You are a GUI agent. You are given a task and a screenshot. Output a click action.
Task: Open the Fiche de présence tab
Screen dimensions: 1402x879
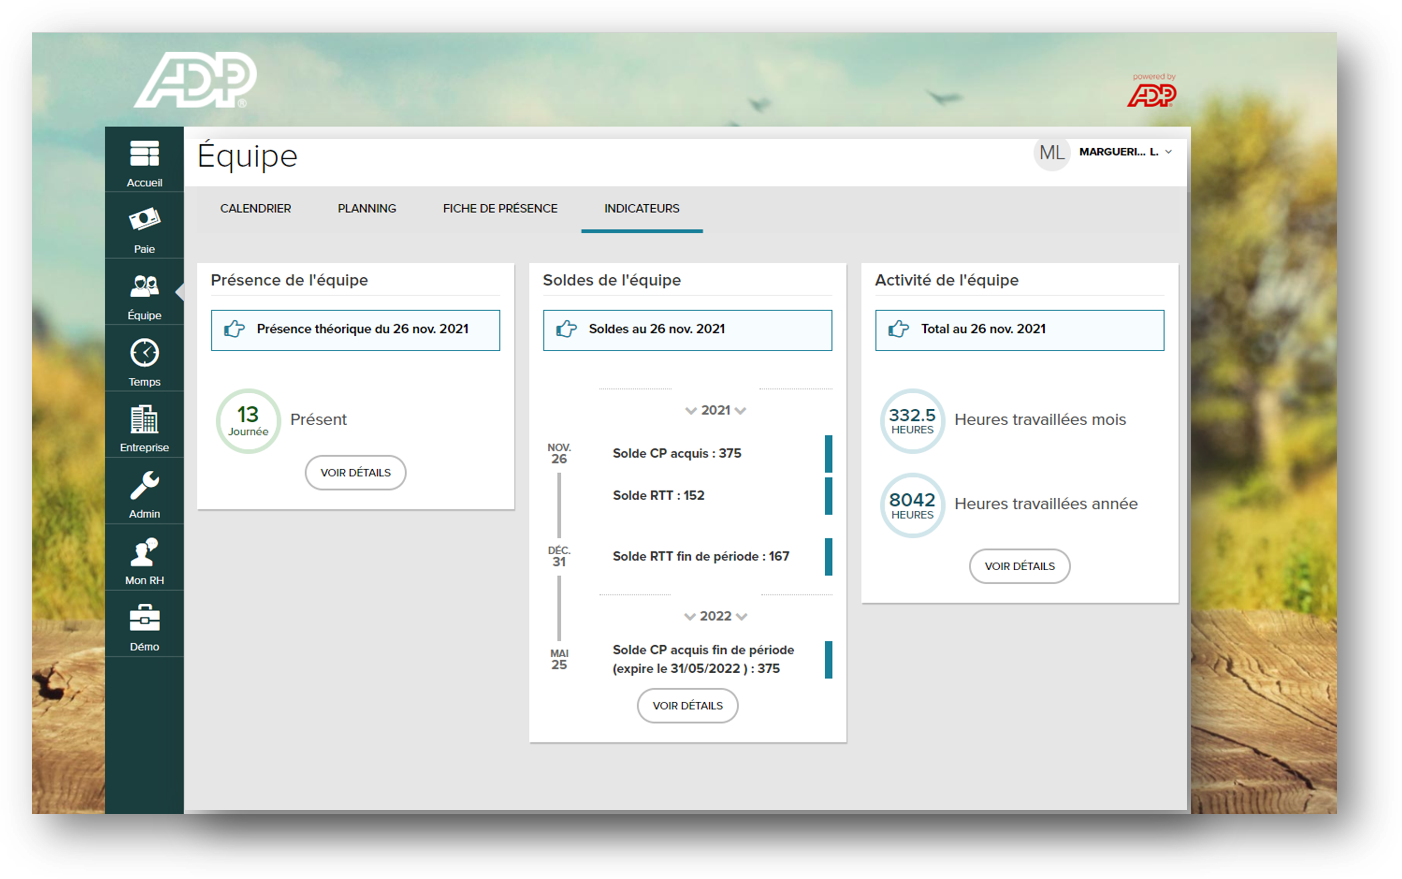tap(500, 208)
